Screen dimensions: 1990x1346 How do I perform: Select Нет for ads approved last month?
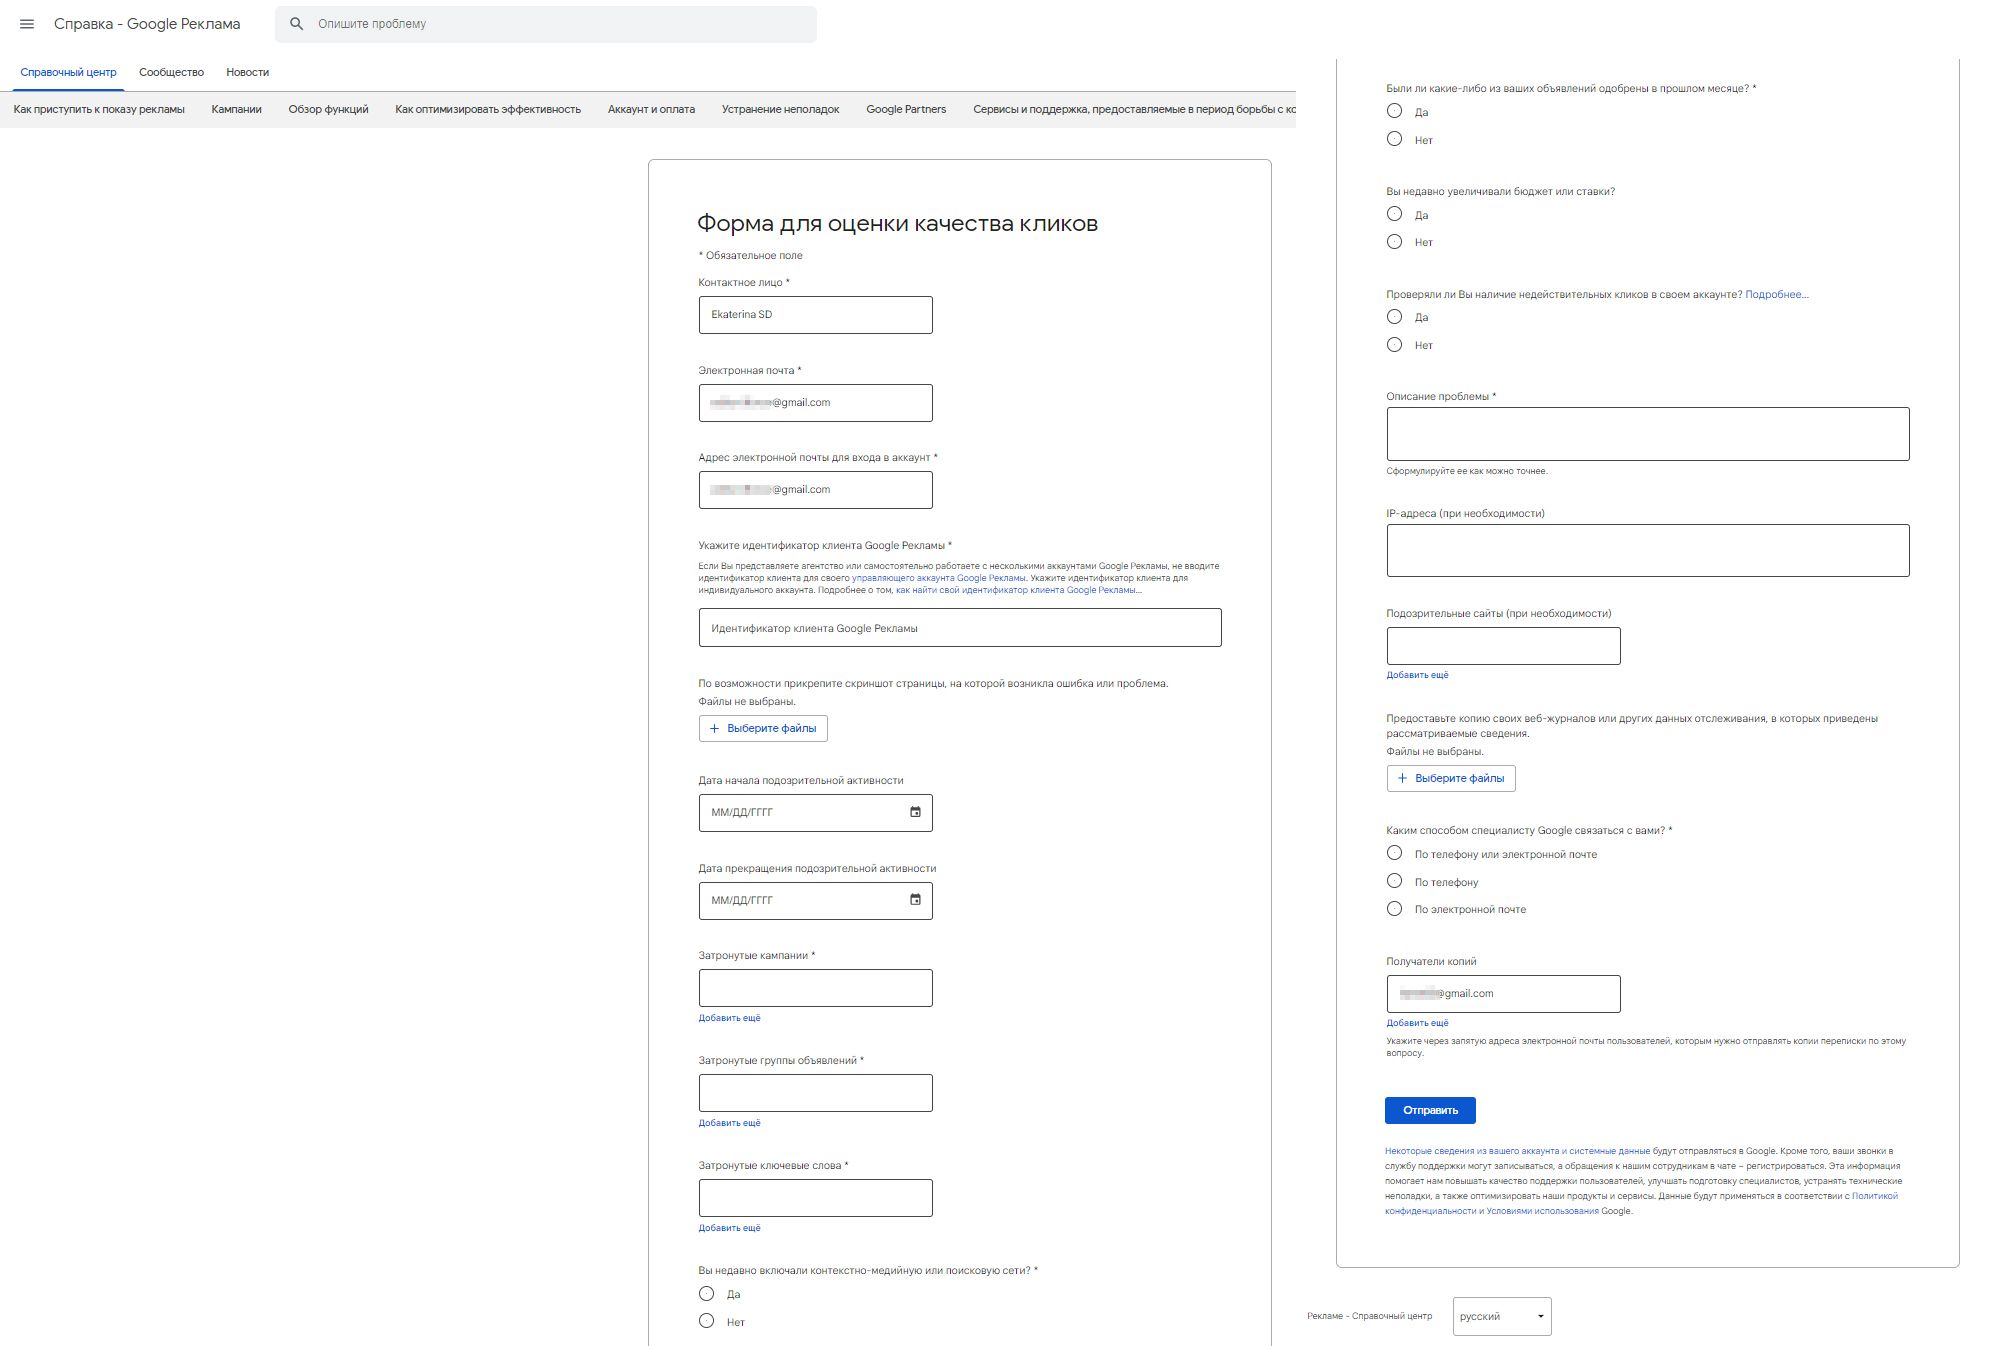pyautogui.click(x=1395, y=139)
